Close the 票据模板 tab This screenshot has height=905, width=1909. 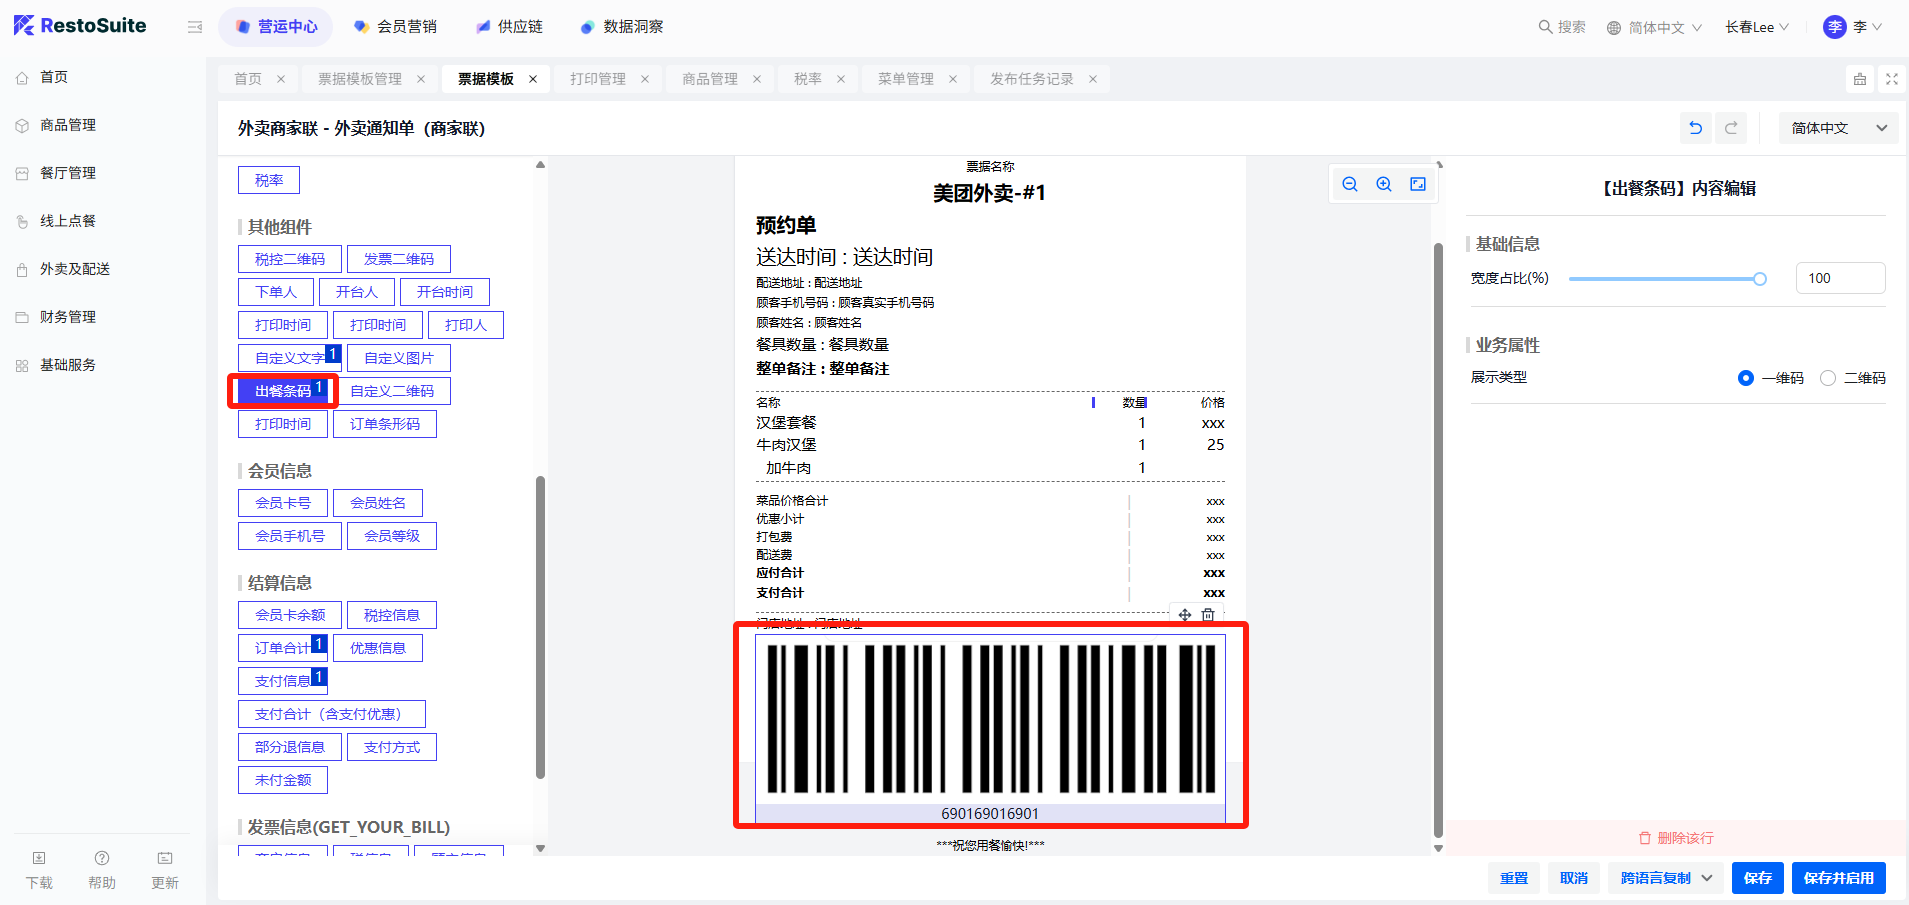[x=533, y=79]
